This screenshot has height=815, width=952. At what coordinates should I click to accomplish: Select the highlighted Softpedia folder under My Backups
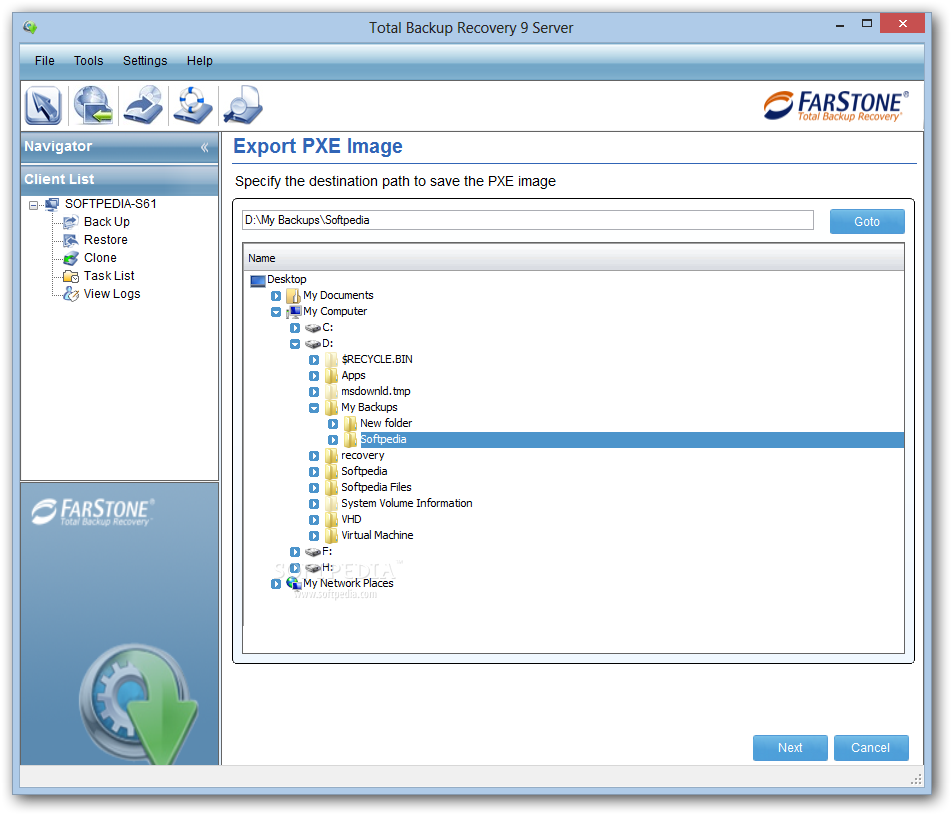pos(631,440)
